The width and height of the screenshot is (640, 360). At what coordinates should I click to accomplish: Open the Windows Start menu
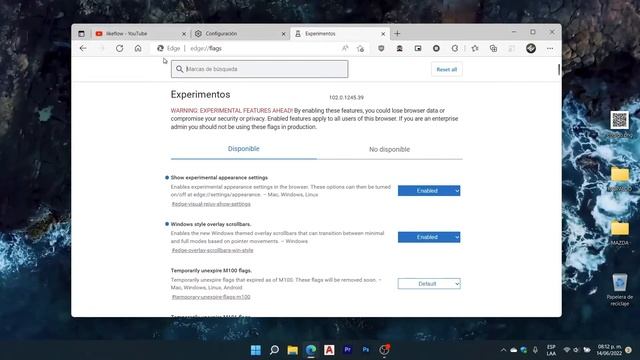(256, 350)
